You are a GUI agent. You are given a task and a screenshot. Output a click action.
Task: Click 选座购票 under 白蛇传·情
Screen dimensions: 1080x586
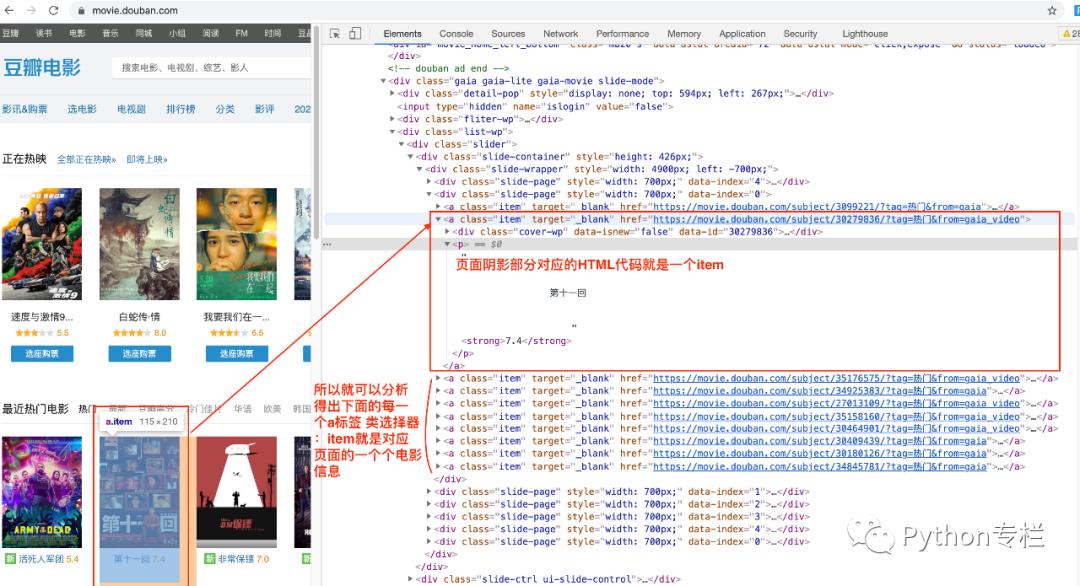point(139,353)
